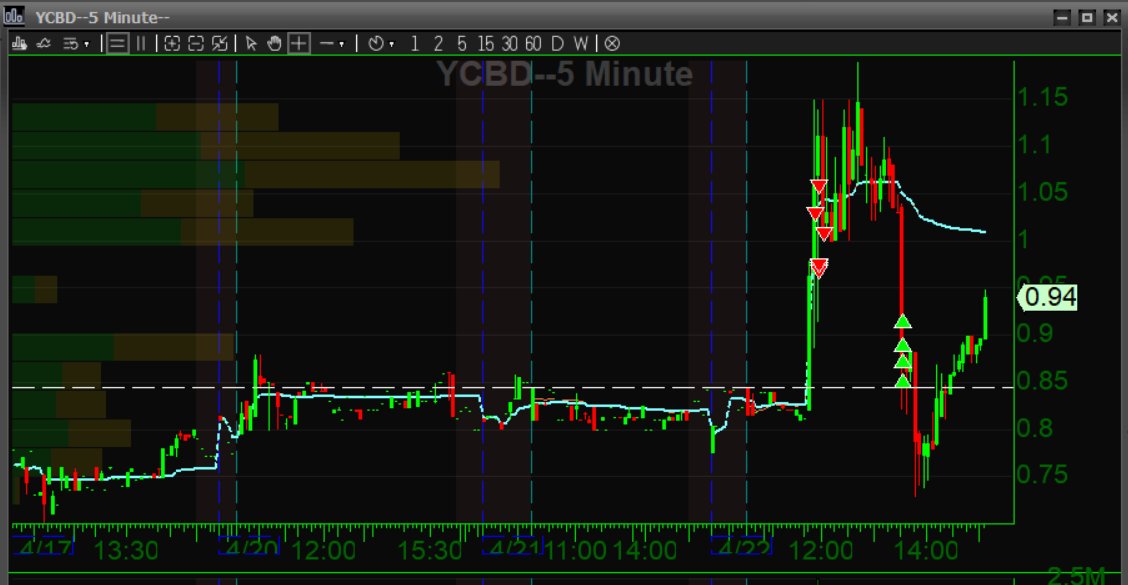
Task: Click the 4/20 date marker on time axis
Action: coord(250,547)
